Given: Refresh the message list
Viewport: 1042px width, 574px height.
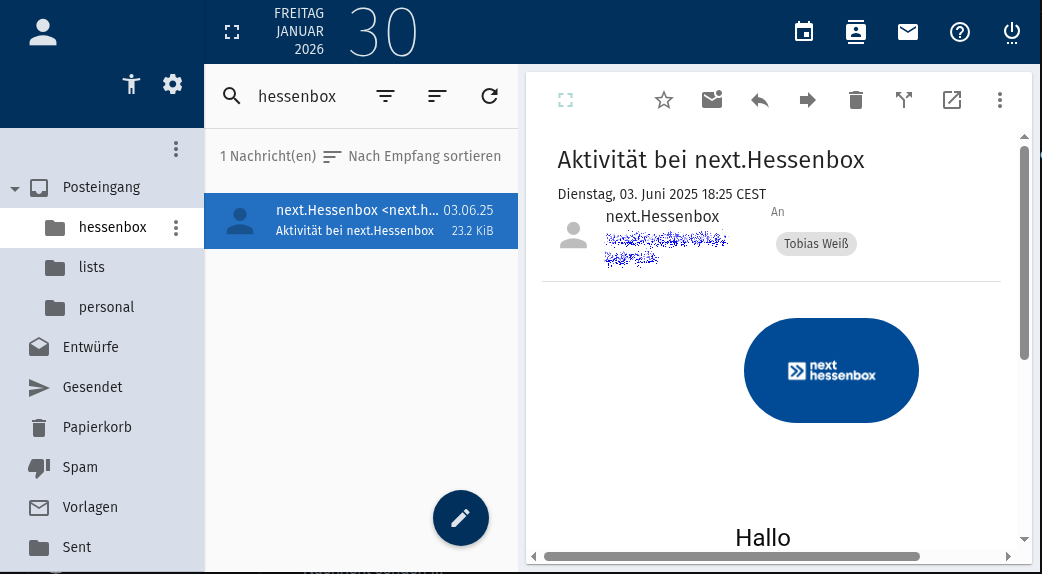Looking at the screenshot, I should point(489,96).
